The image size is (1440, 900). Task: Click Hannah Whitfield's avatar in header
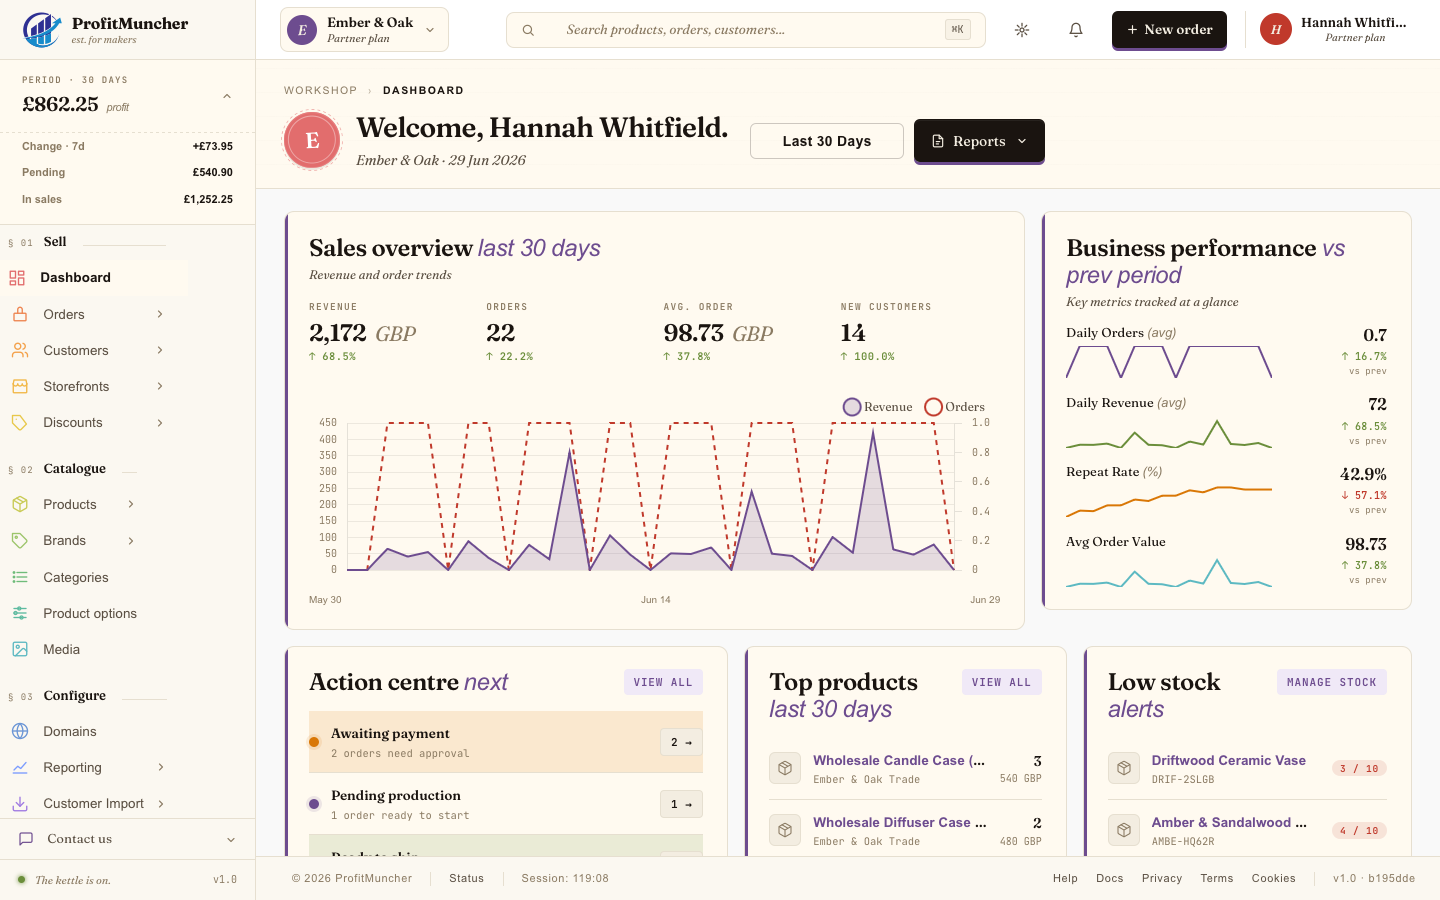1276,30
